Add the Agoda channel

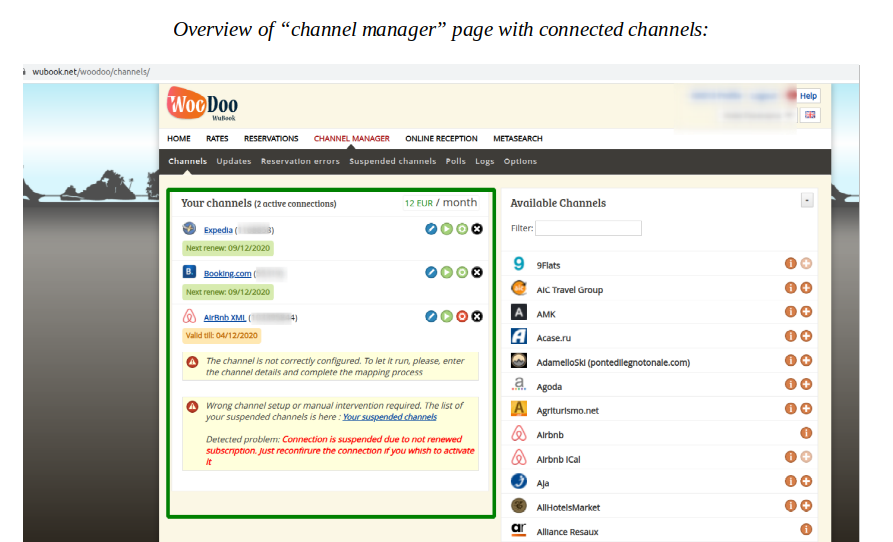coord(806,384)
